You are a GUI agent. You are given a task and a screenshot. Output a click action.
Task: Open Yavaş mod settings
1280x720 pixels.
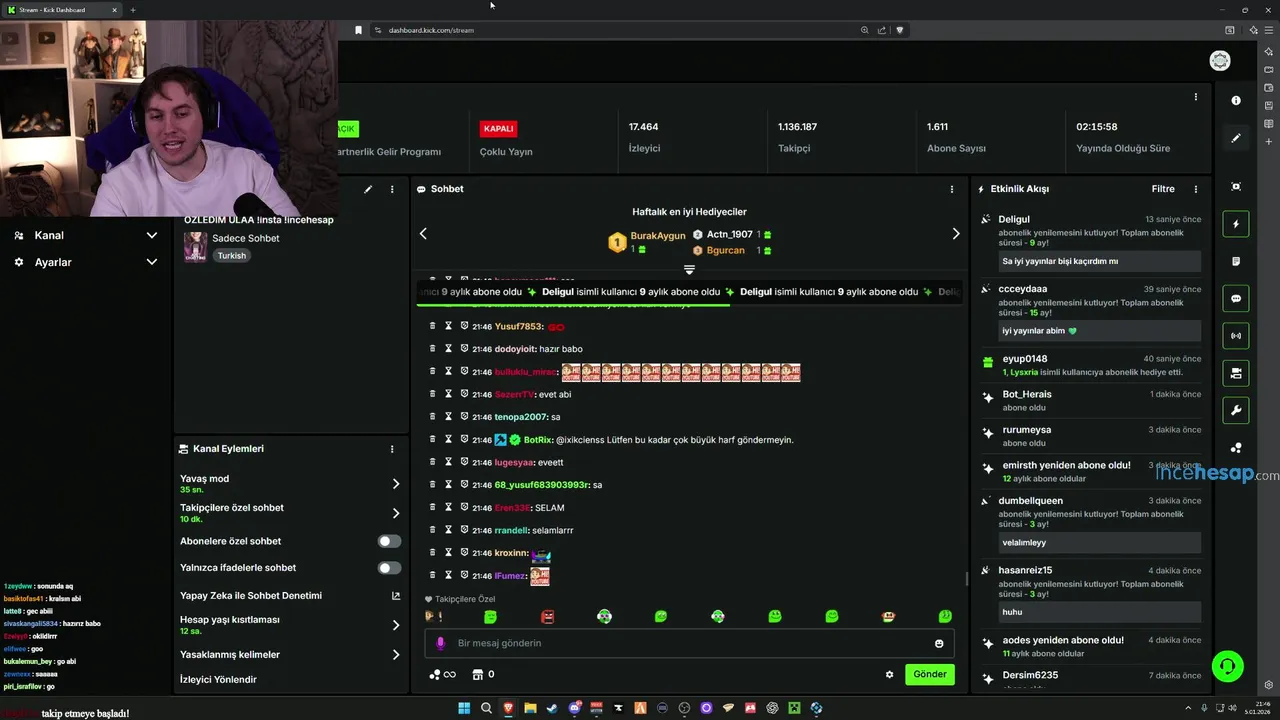click(x=290, y=484)
